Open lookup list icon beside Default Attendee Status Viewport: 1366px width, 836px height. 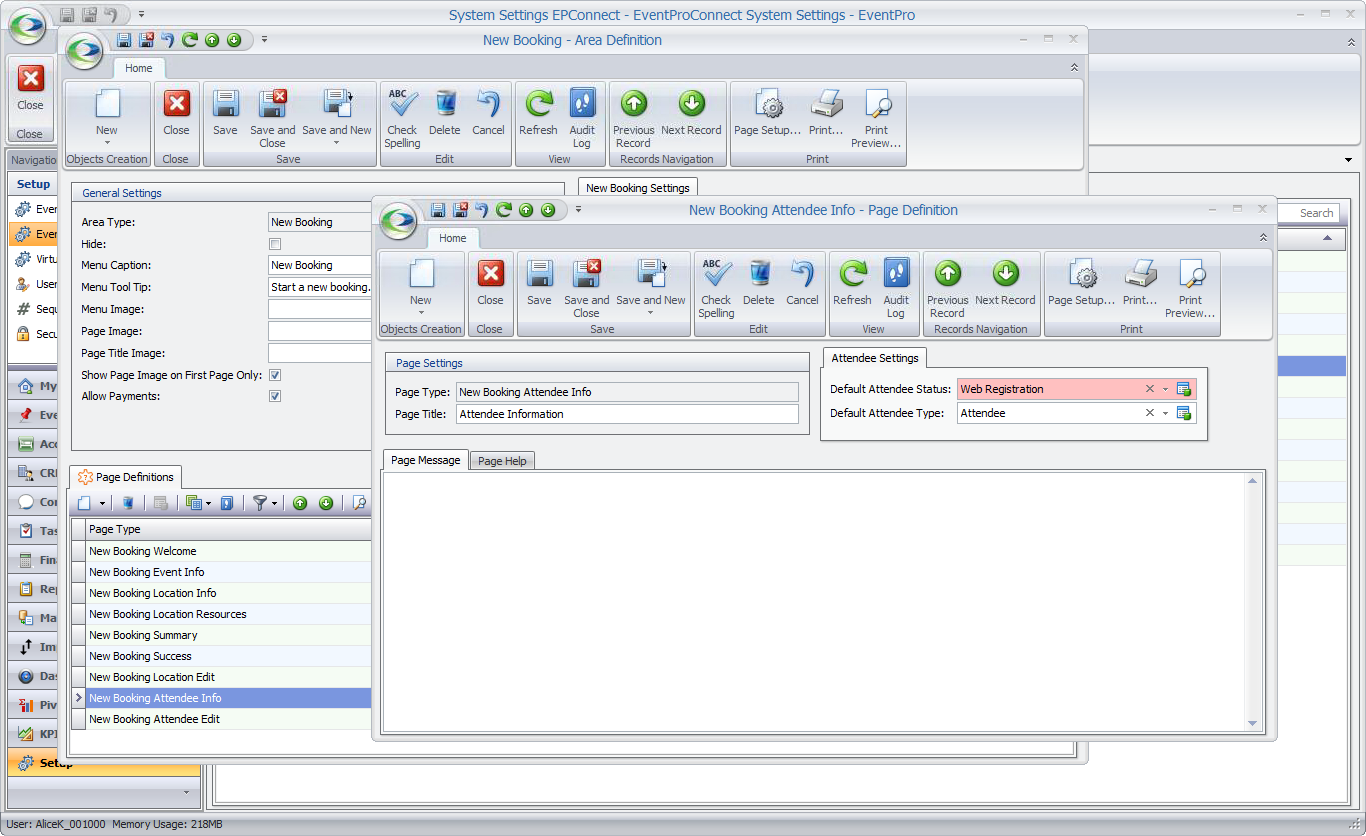tap(1184, 389)
